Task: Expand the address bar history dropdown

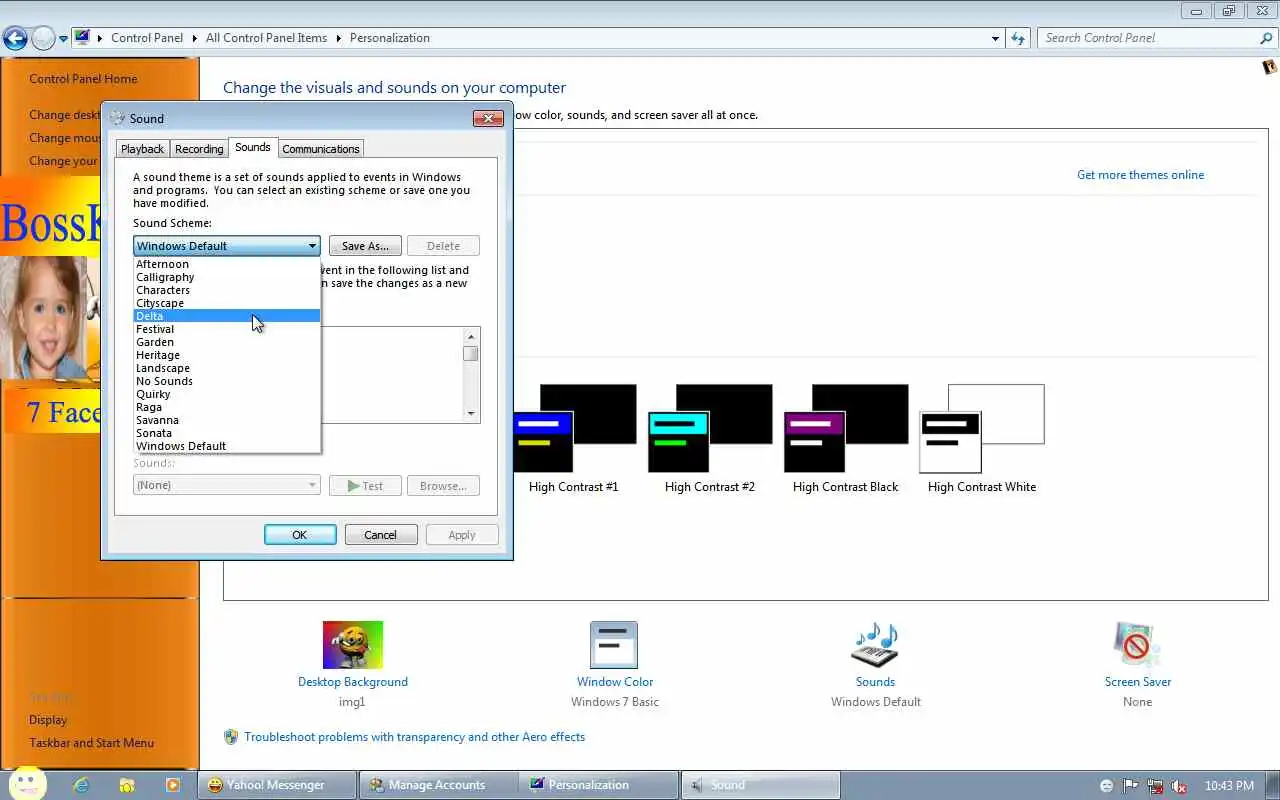Action: point(995,38)
